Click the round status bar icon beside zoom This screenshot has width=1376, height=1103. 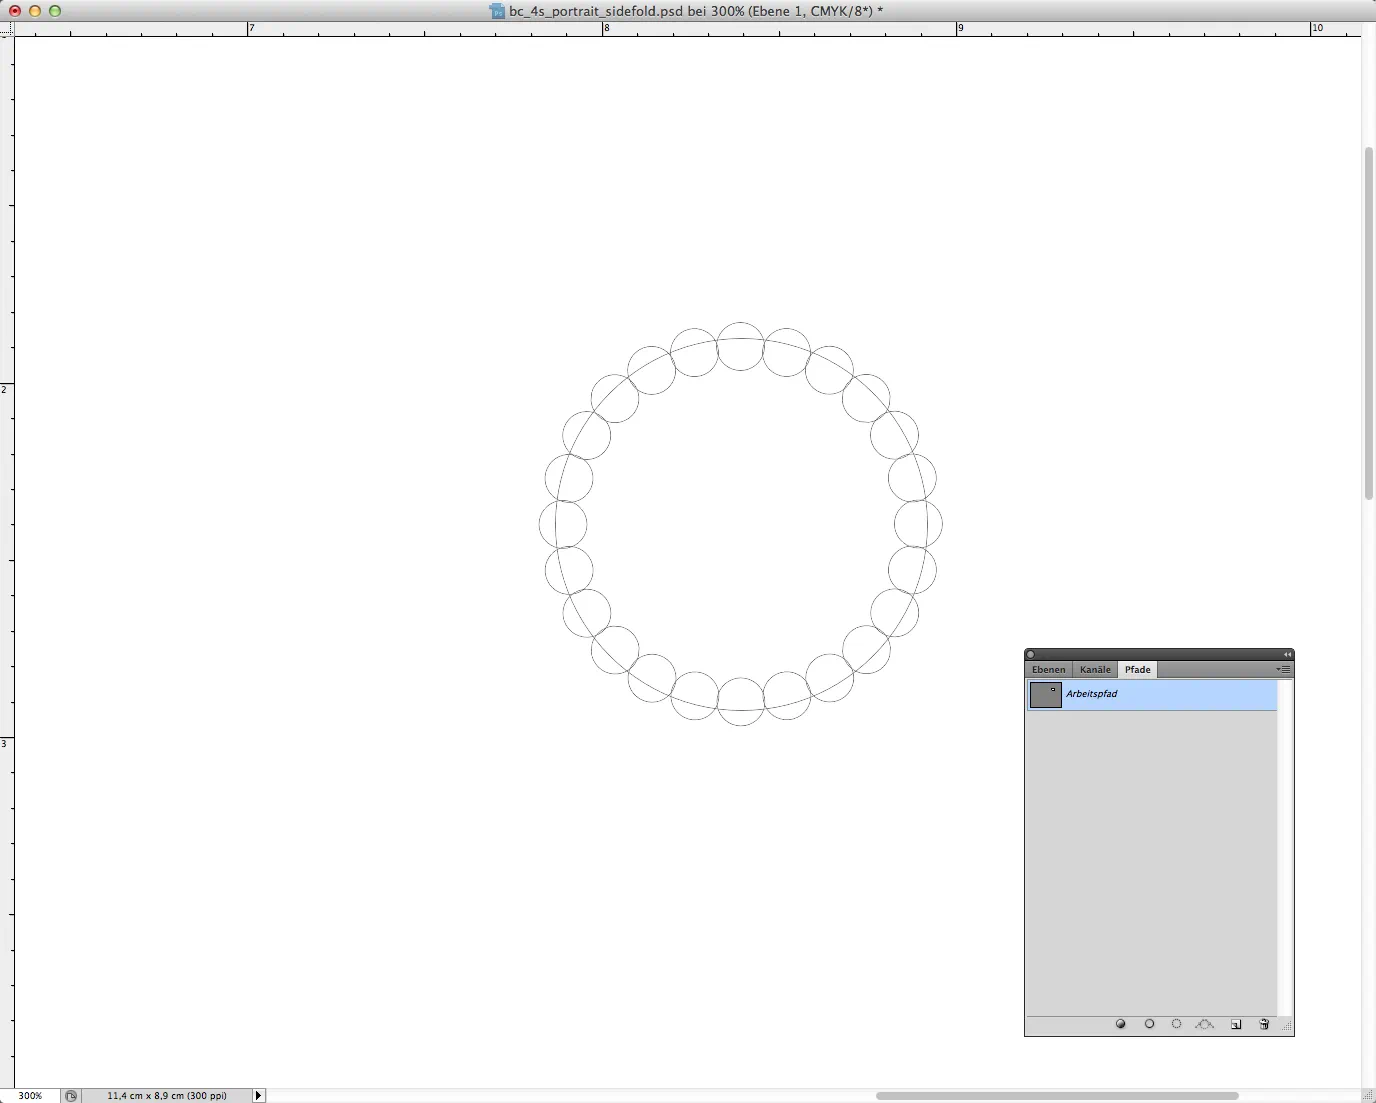click(x=71, y=1096)
